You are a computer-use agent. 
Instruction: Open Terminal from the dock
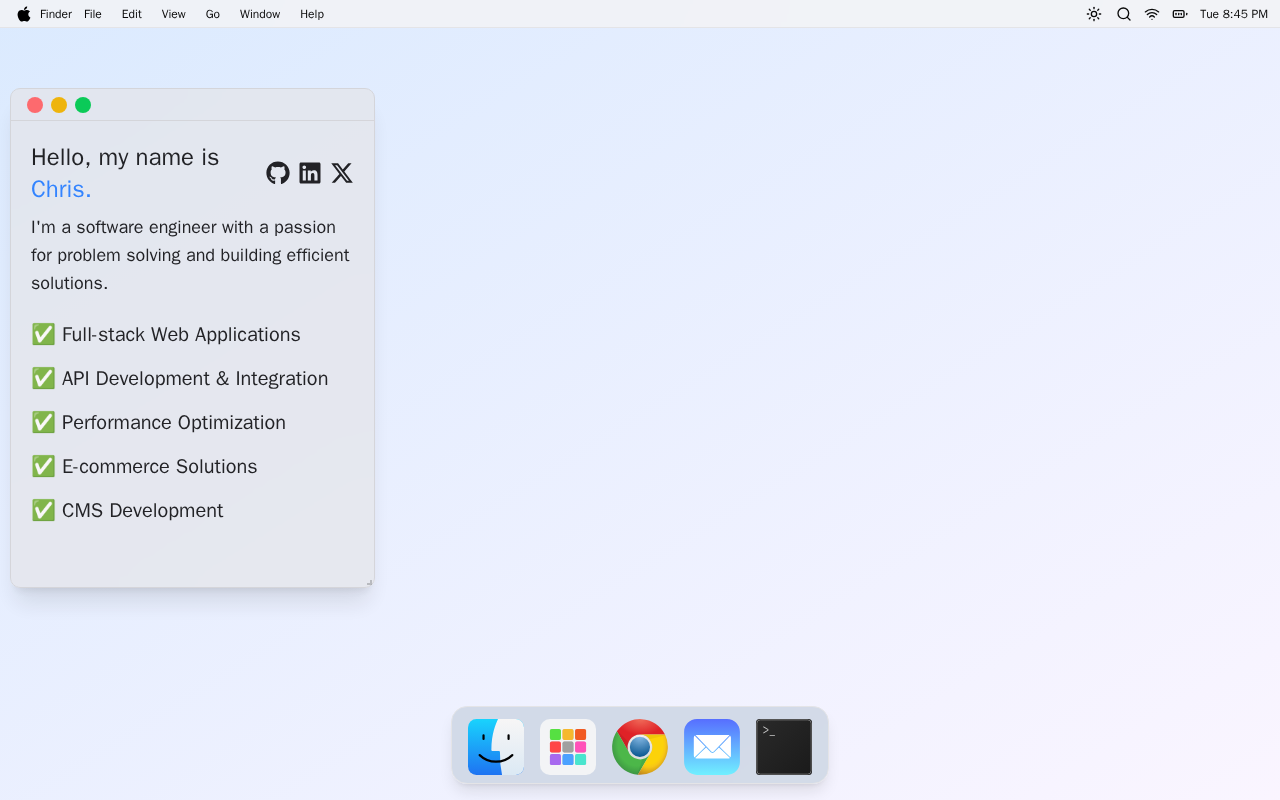point(784,747)
